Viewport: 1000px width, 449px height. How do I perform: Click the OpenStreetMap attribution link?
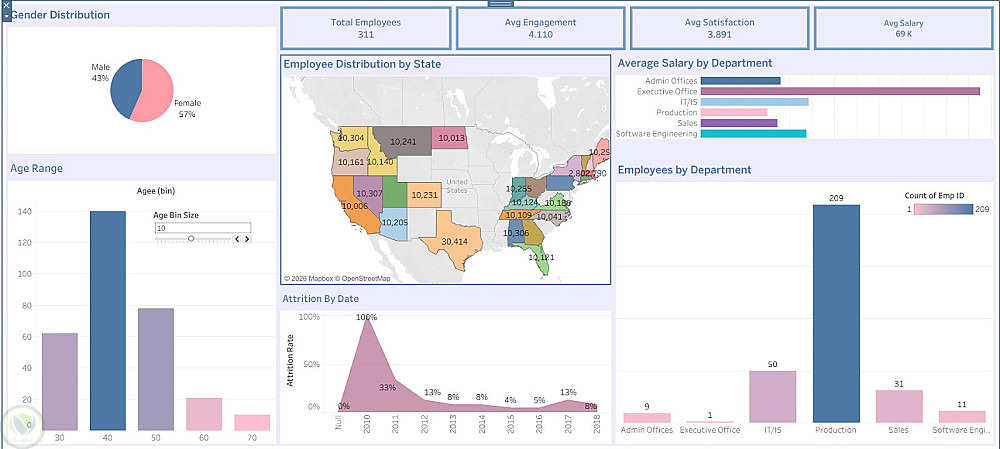click(368, 278)
